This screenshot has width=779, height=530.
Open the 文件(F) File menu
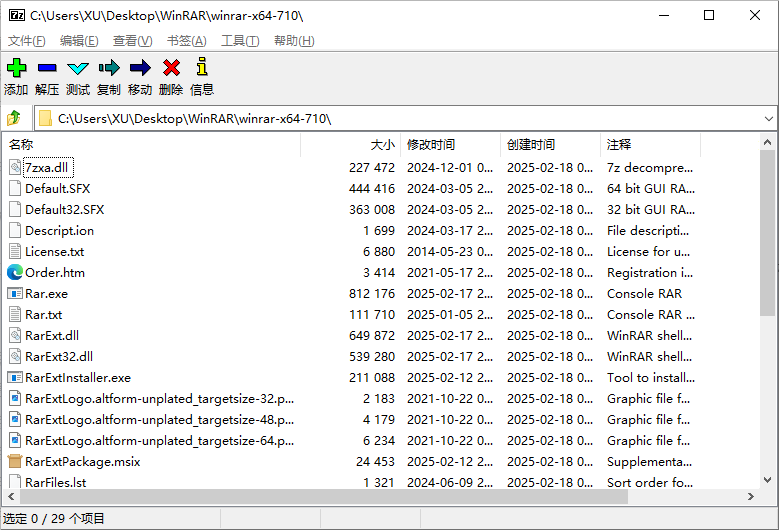[27, 41]
